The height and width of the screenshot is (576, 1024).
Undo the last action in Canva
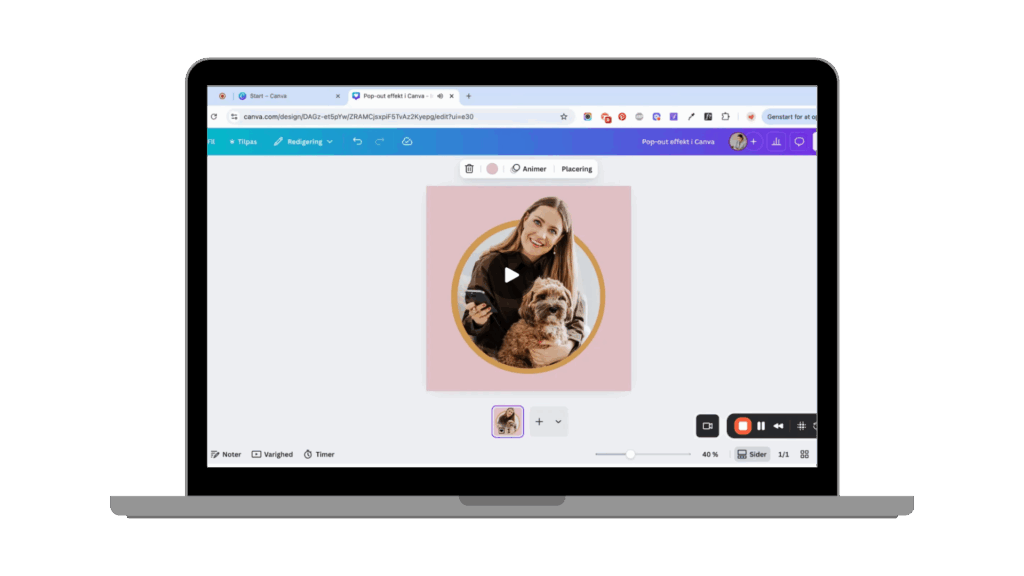click(x=357, y=142)
